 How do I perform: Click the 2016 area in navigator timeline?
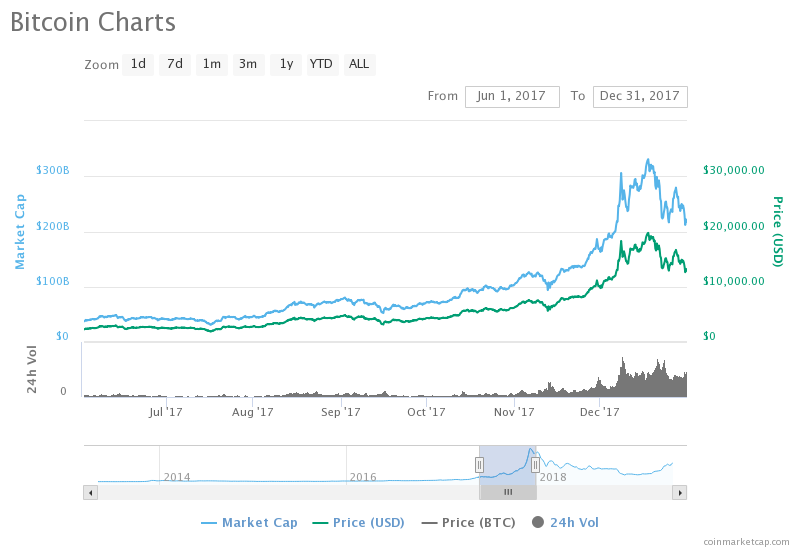363,477
